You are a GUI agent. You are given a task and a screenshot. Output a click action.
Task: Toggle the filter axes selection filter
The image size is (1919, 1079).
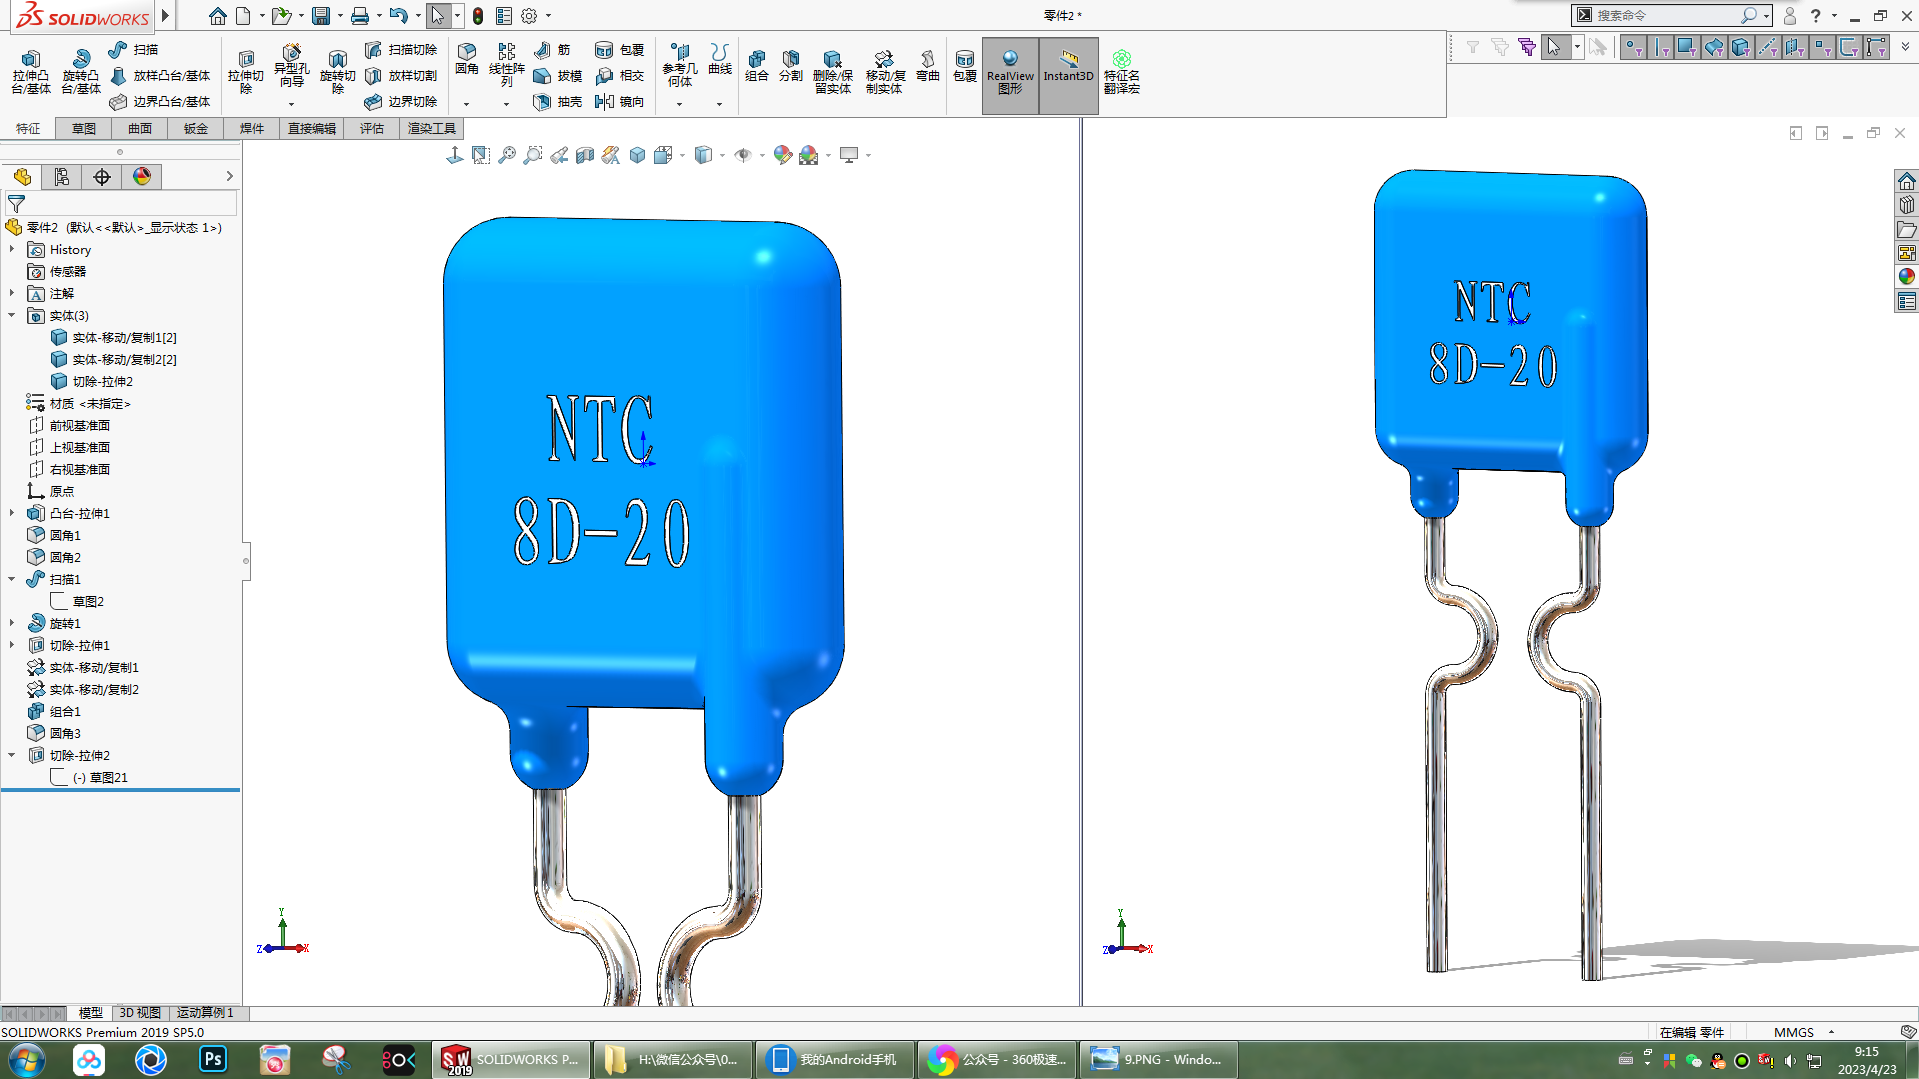1768,47
